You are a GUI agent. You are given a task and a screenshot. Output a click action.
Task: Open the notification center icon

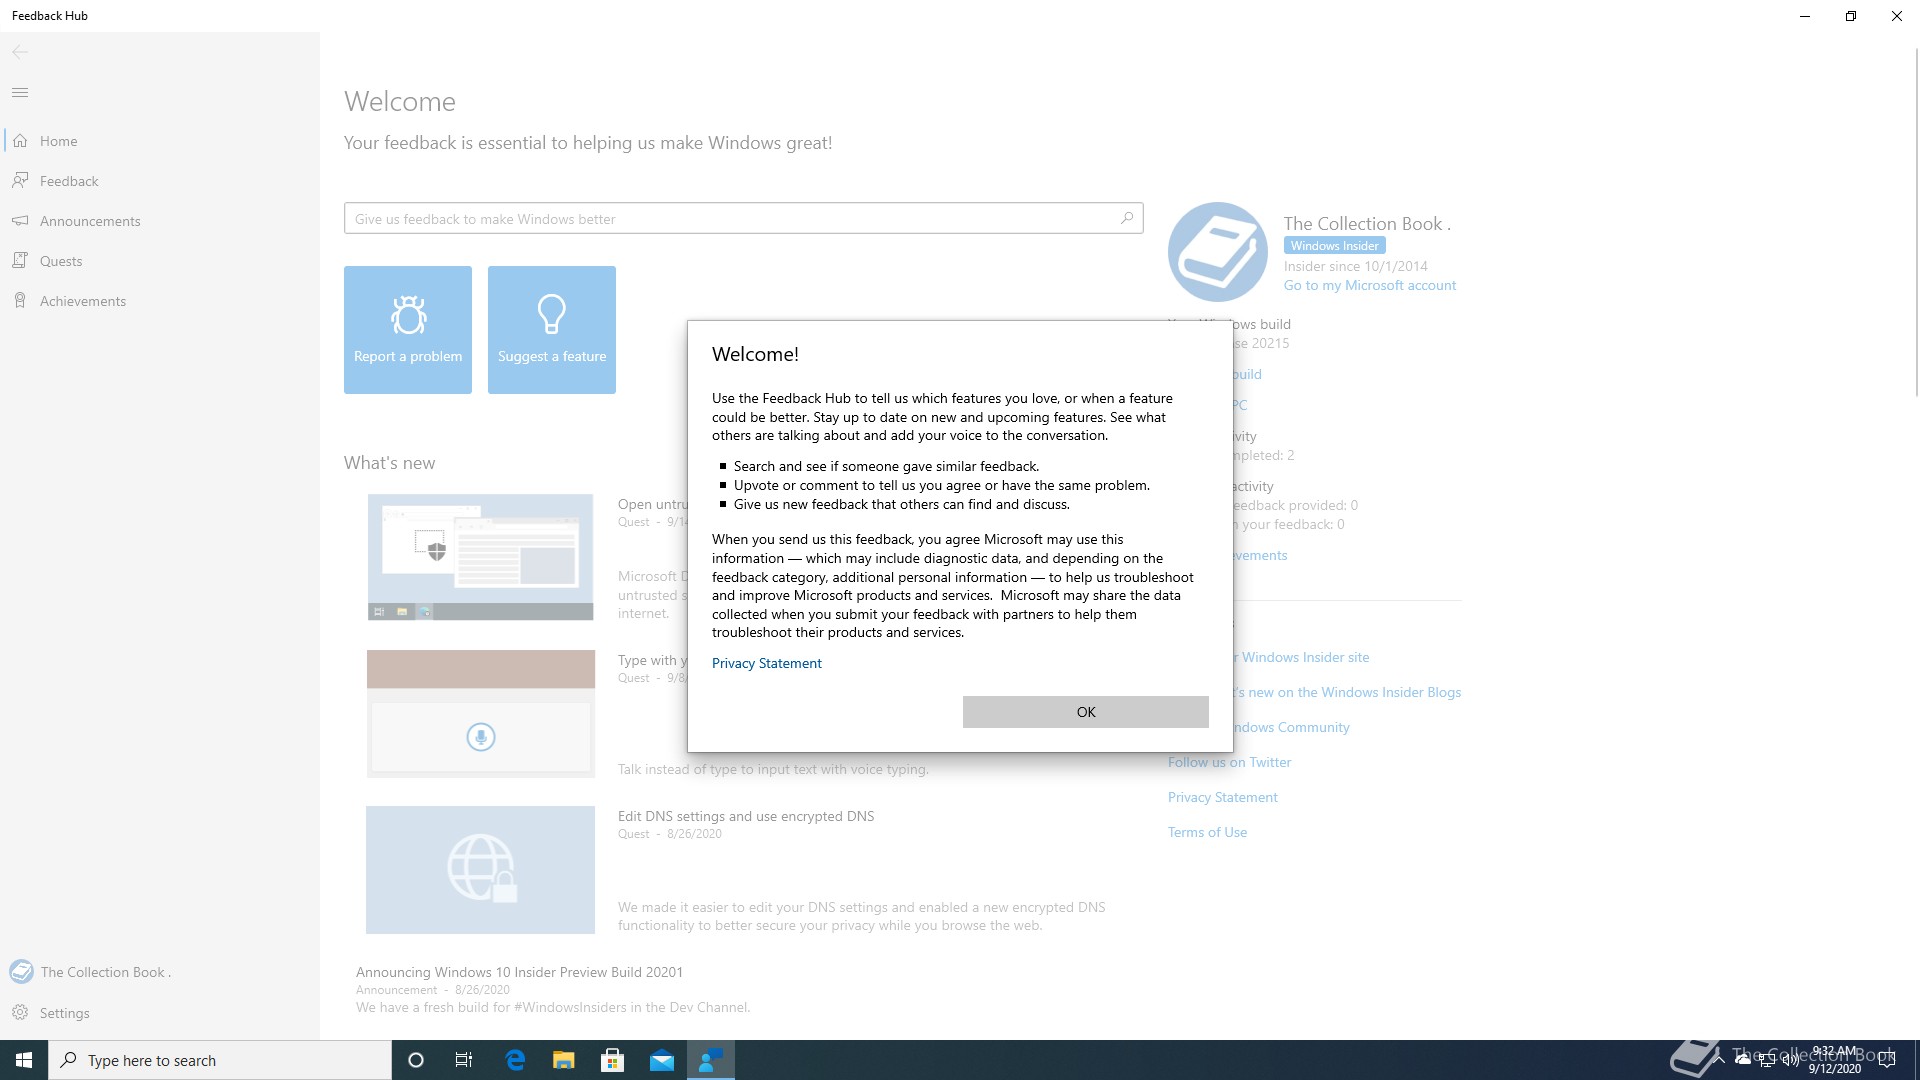1887,1060
